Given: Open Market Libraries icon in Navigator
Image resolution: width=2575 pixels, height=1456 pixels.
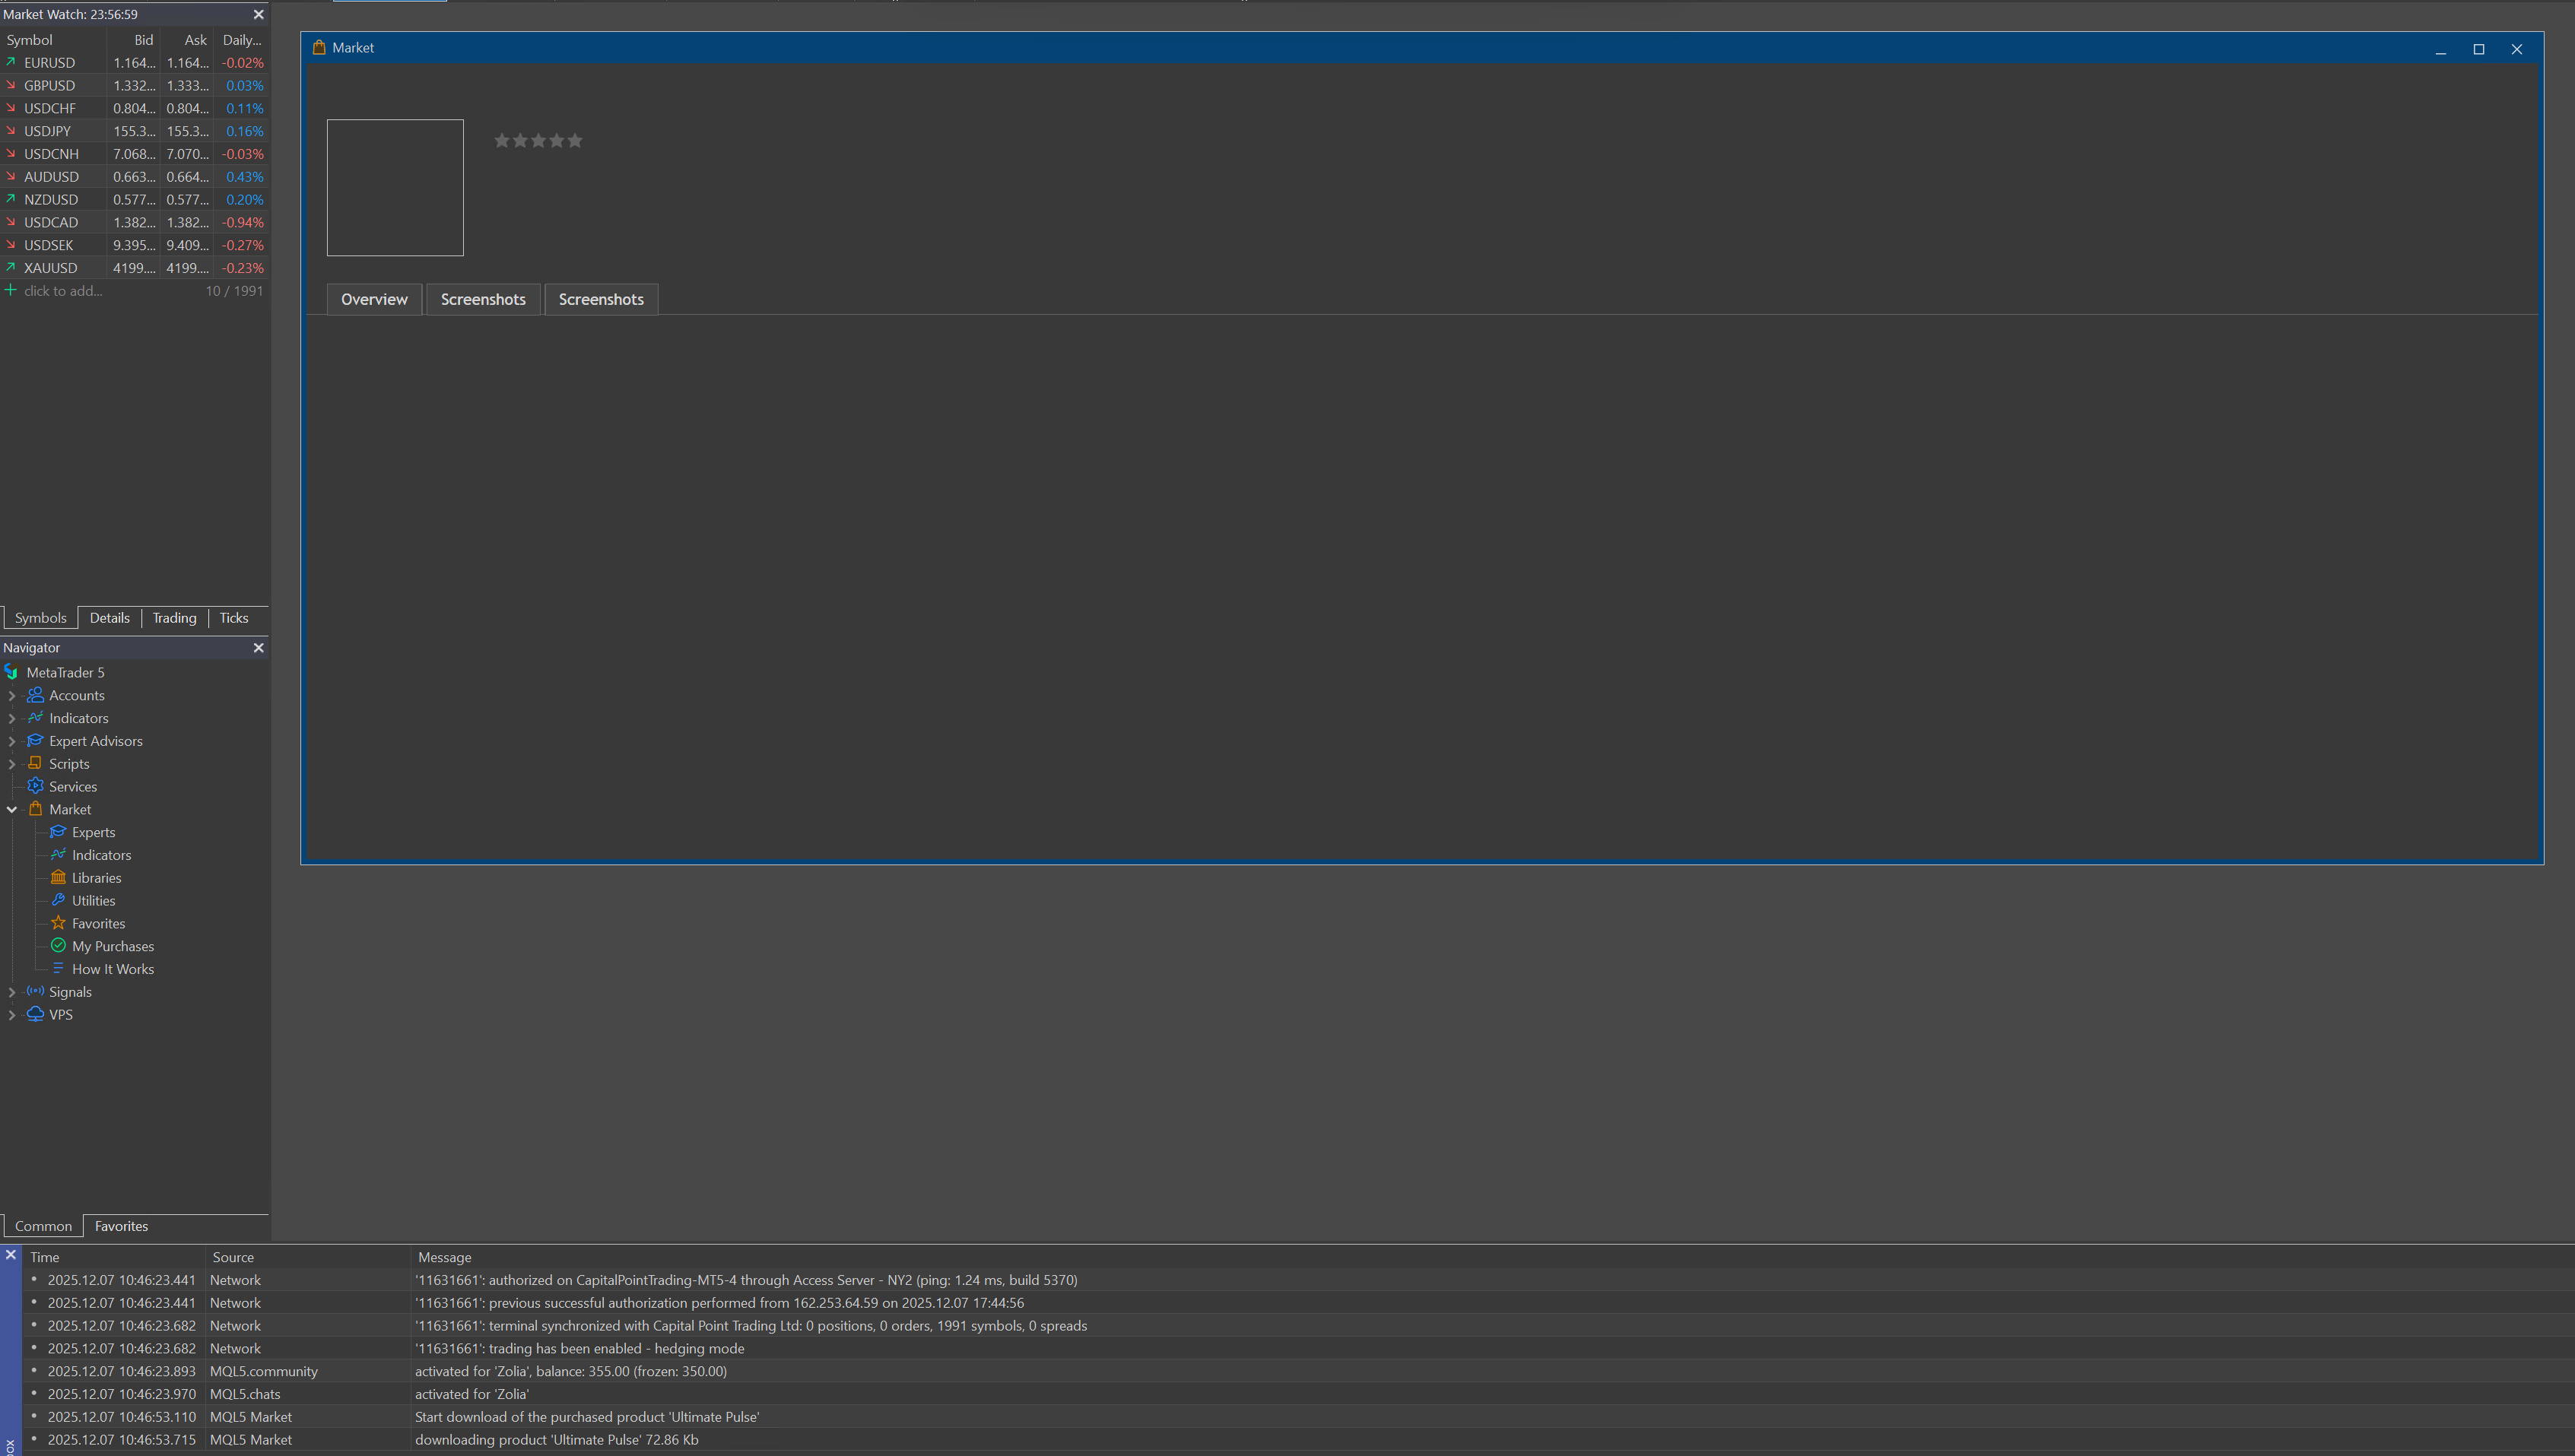Looking at the screenshot, I should click(58, 877).
